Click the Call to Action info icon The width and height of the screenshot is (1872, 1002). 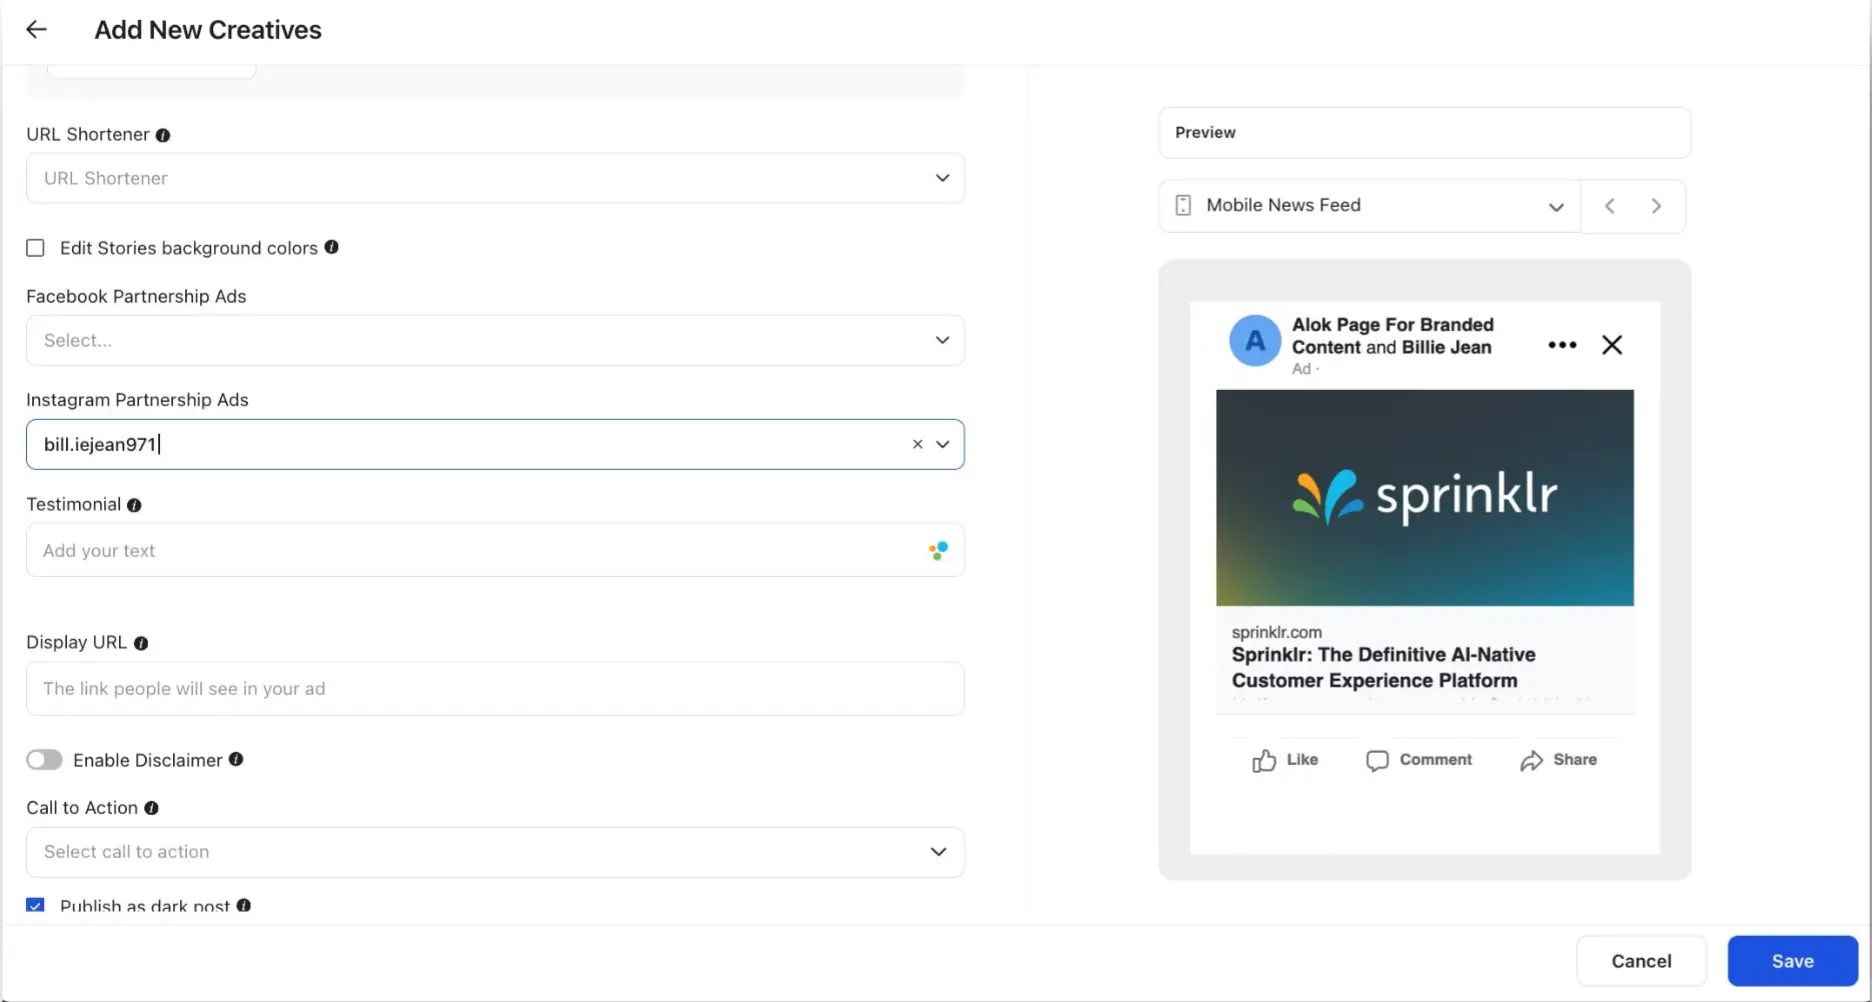pyautogui.click(x=151, y=808)
